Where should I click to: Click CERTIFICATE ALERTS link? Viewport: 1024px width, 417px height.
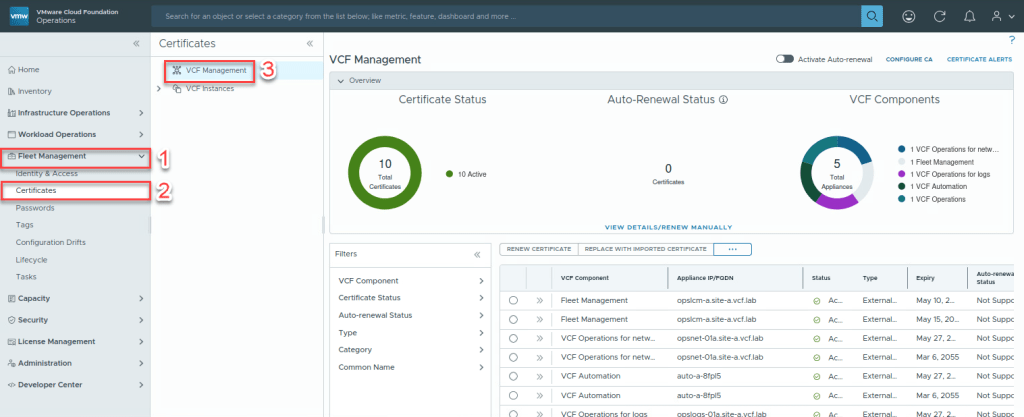click(x=980, y=59)
